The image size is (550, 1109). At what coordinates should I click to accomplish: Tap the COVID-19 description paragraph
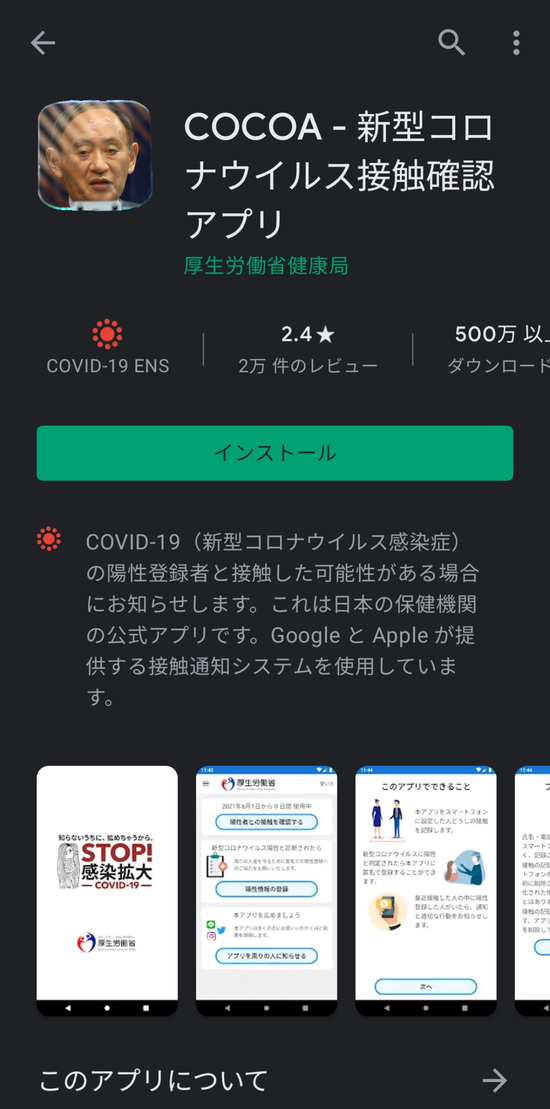pyautogui.click(x=282, y=619)
